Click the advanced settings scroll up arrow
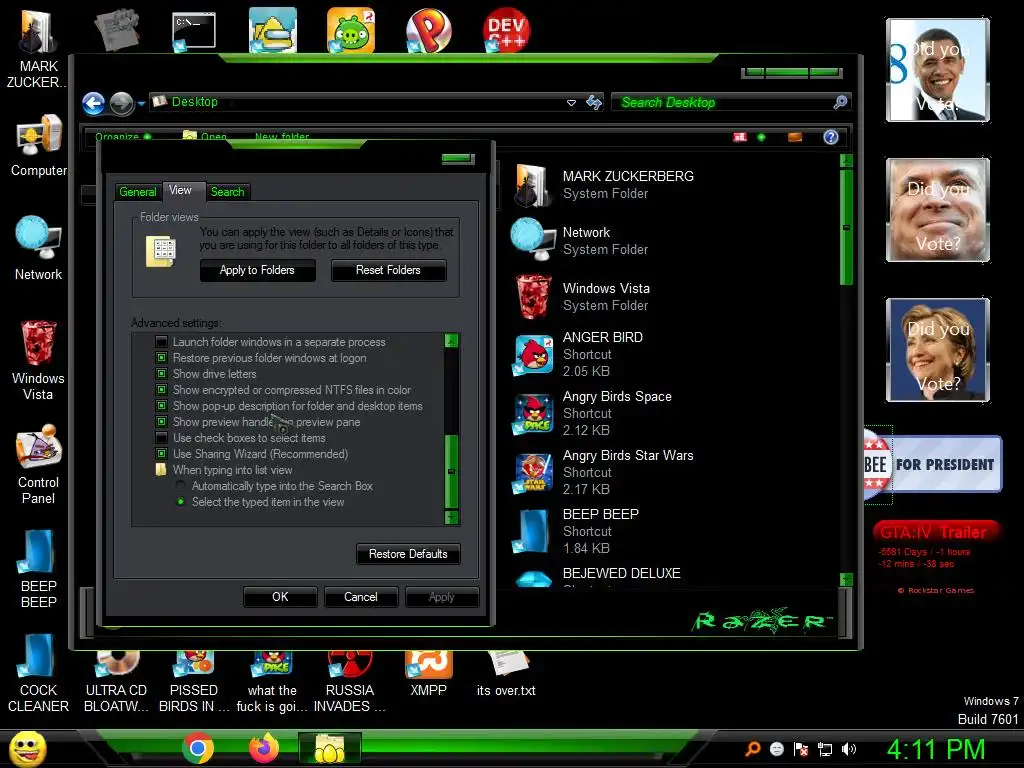 coord(451,341)
